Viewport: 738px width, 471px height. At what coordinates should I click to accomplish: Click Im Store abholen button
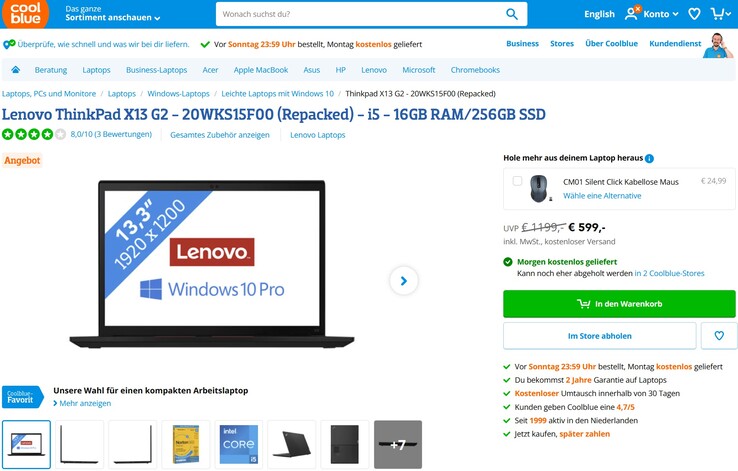pos(599,336)
